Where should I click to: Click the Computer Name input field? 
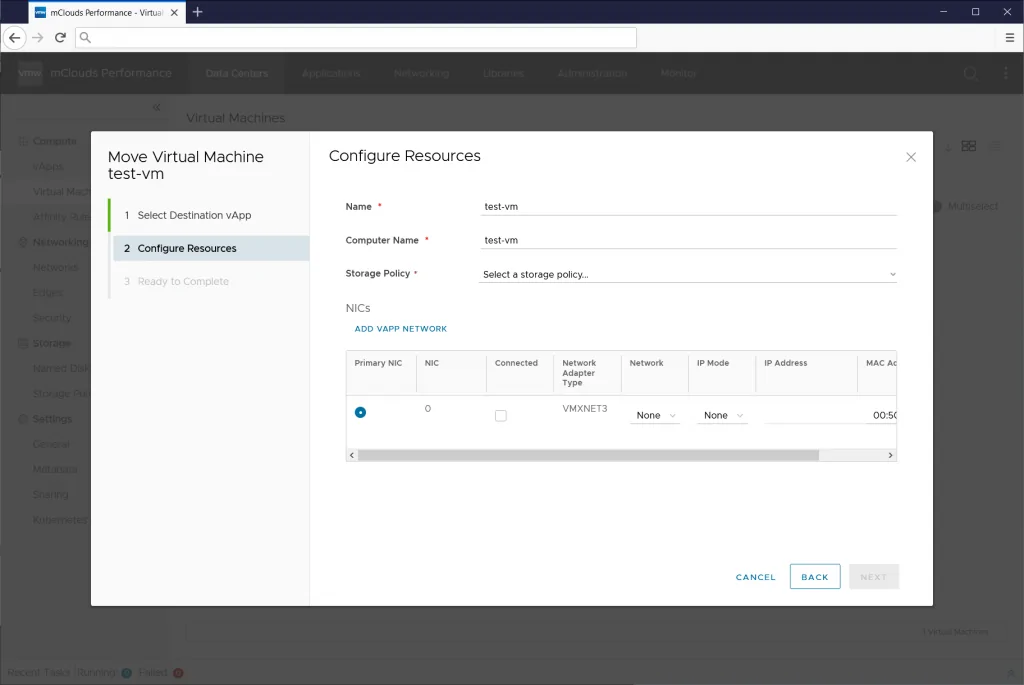(x=688, y=240)
